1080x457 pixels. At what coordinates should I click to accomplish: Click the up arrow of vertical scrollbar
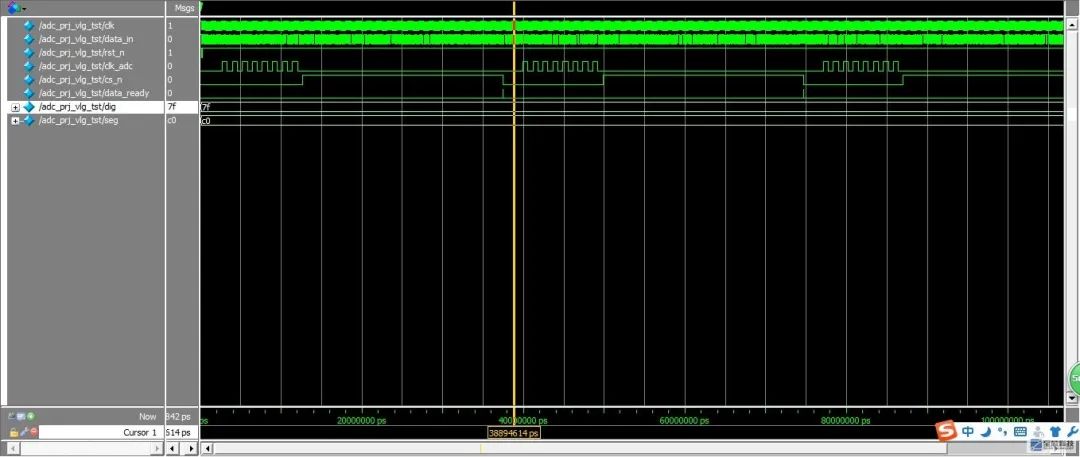click(x=1071, y=25)
